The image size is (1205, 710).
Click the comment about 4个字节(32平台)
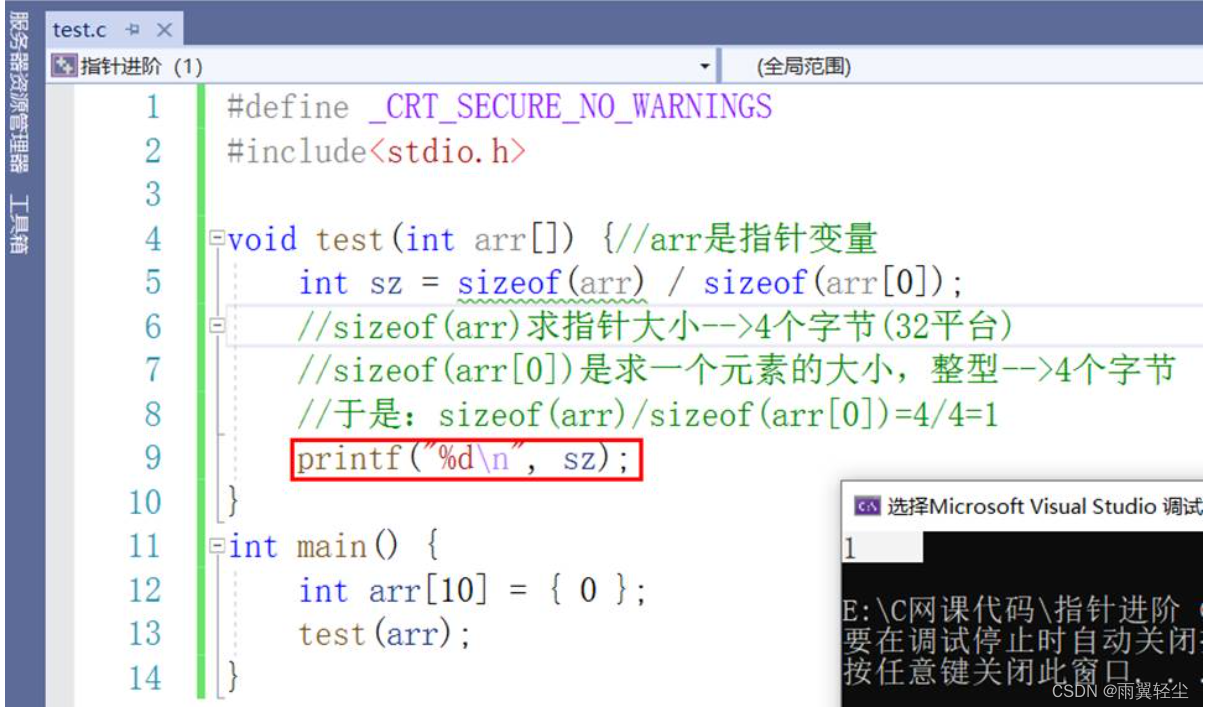coord(655,327)
